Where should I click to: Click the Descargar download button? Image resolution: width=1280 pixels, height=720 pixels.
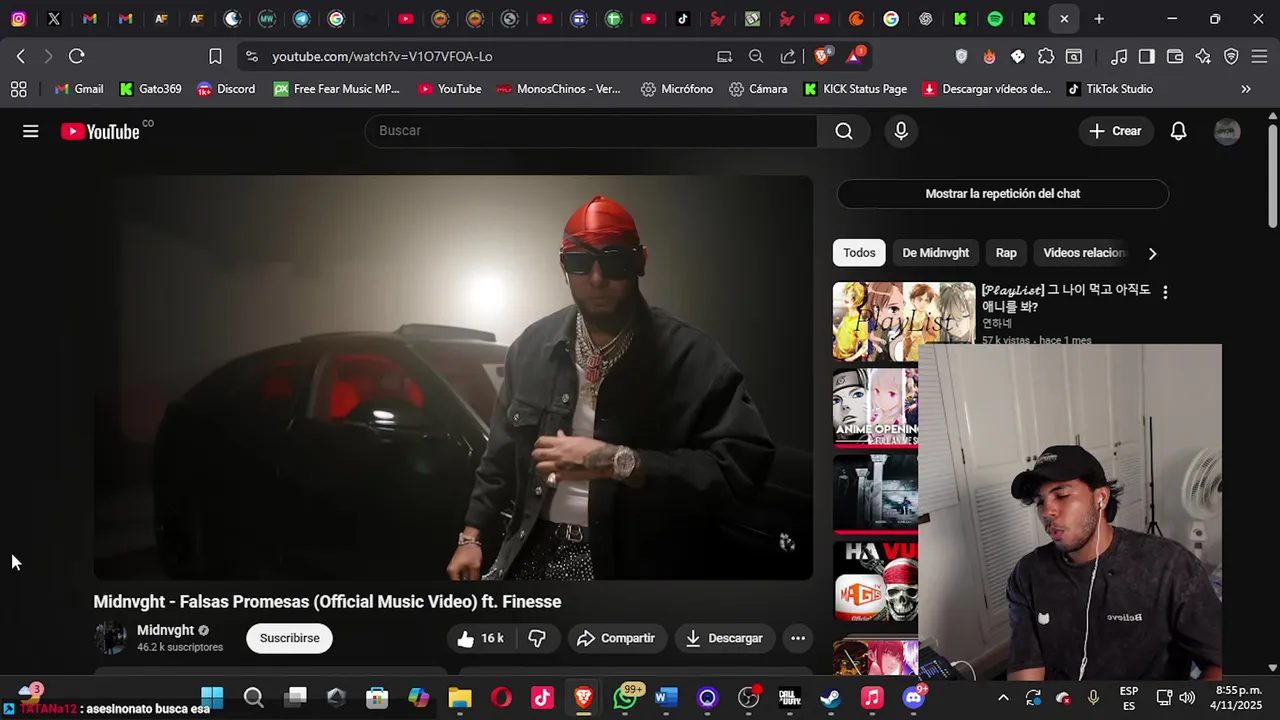[x=724, y=638]
